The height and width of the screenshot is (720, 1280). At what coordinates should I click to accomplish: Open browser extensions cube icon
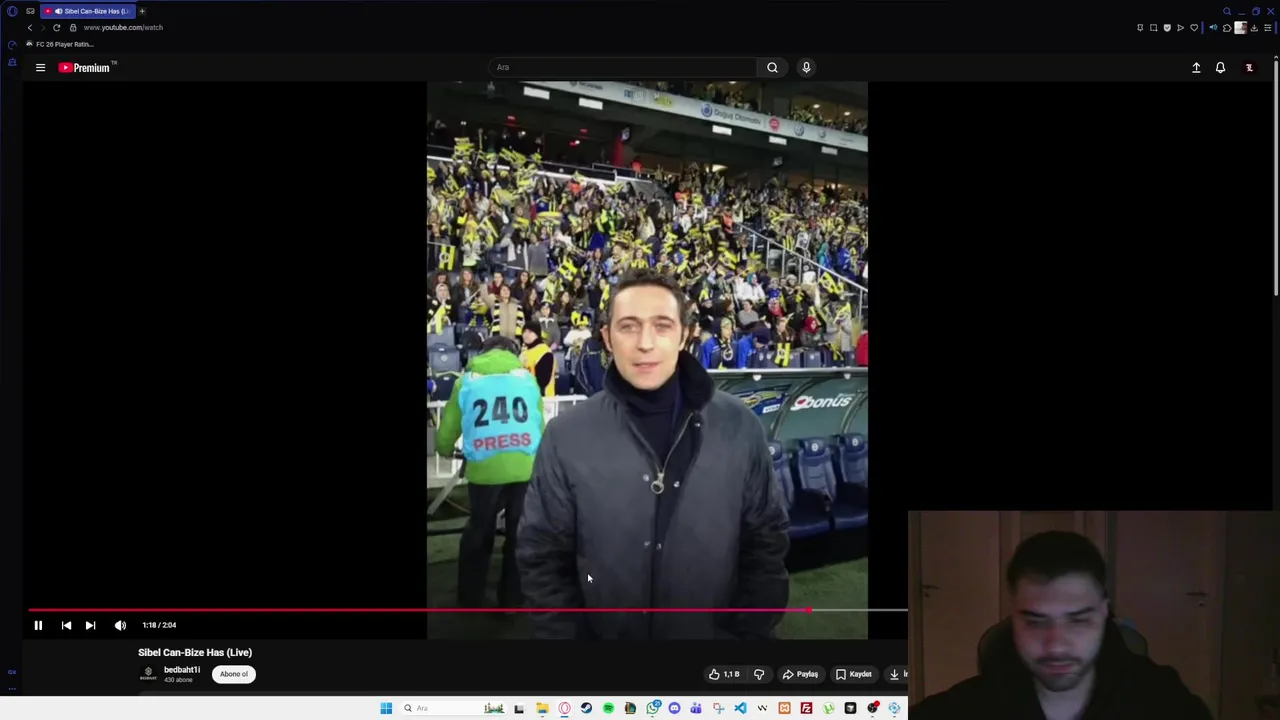tap(1227, 27)
